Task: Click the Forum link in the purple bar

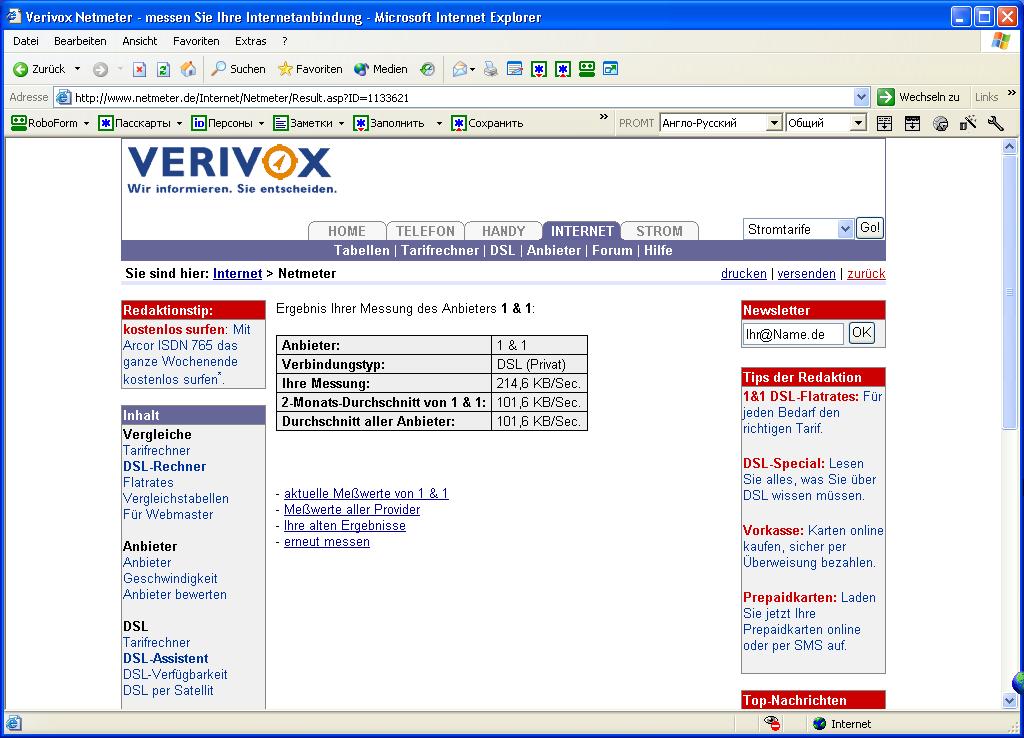Action: coord(612,251)
